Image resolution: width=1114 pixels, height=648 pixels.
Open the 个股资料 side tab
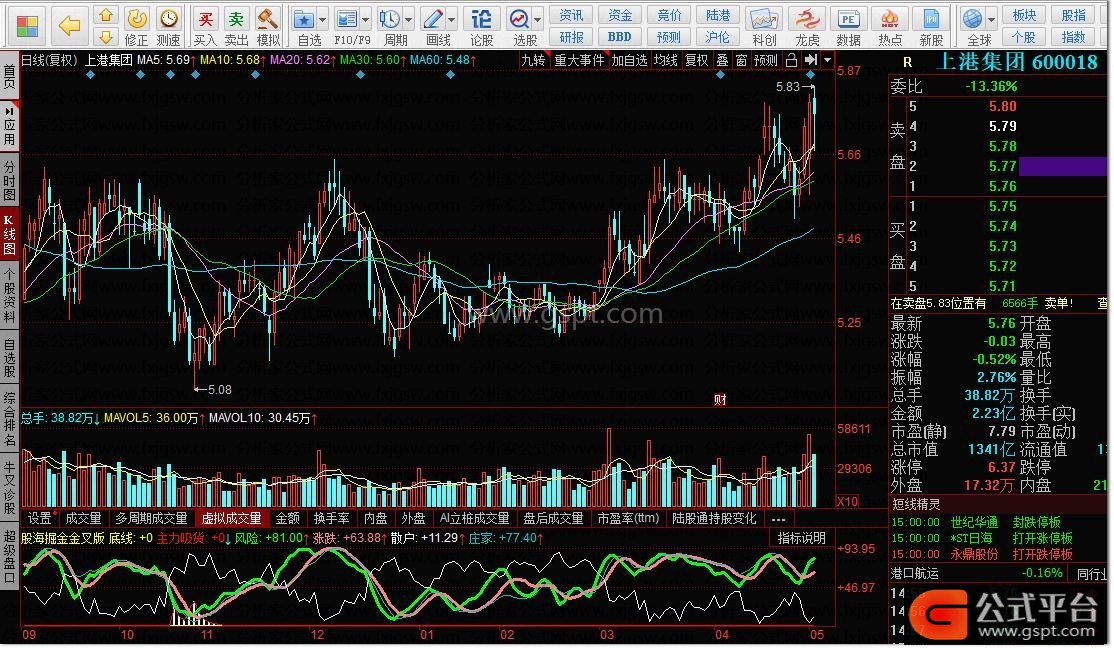[9, 297]
